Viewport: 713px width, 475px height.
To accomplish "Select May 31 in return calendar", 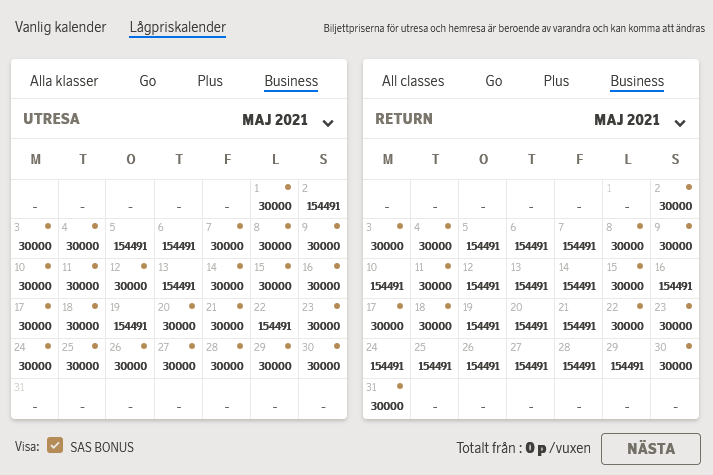I will [x=386, y=398].
